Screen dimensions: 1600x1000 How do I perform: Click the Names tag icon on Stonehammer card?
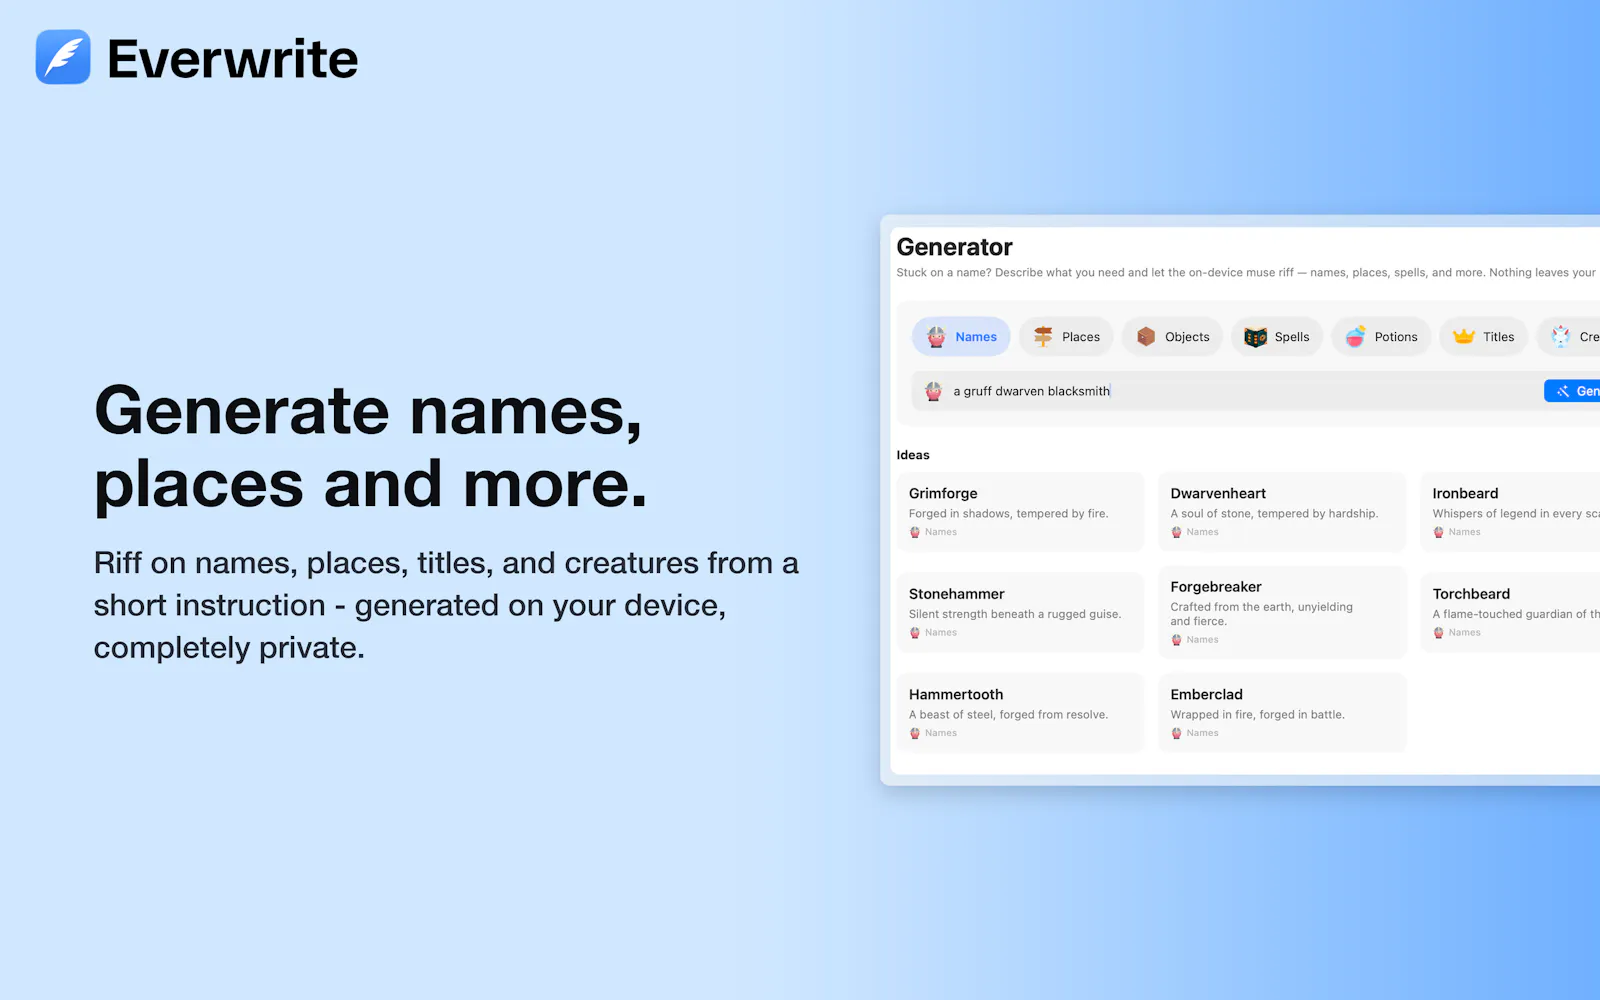pyautogui.click(x=915, y=633)
